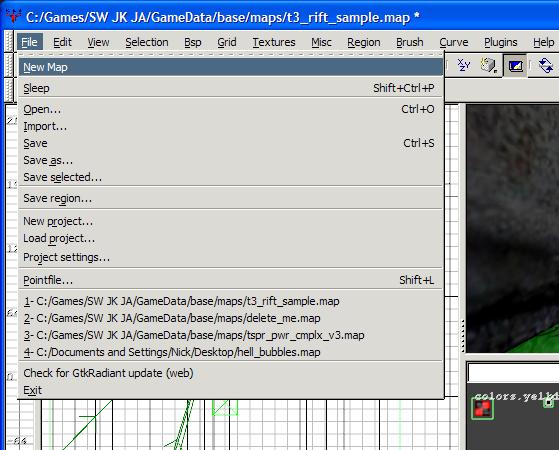Image resolution: width=559 pixels, height=450 pixels.
Task: Open the View menu
Action: (98, 42)
